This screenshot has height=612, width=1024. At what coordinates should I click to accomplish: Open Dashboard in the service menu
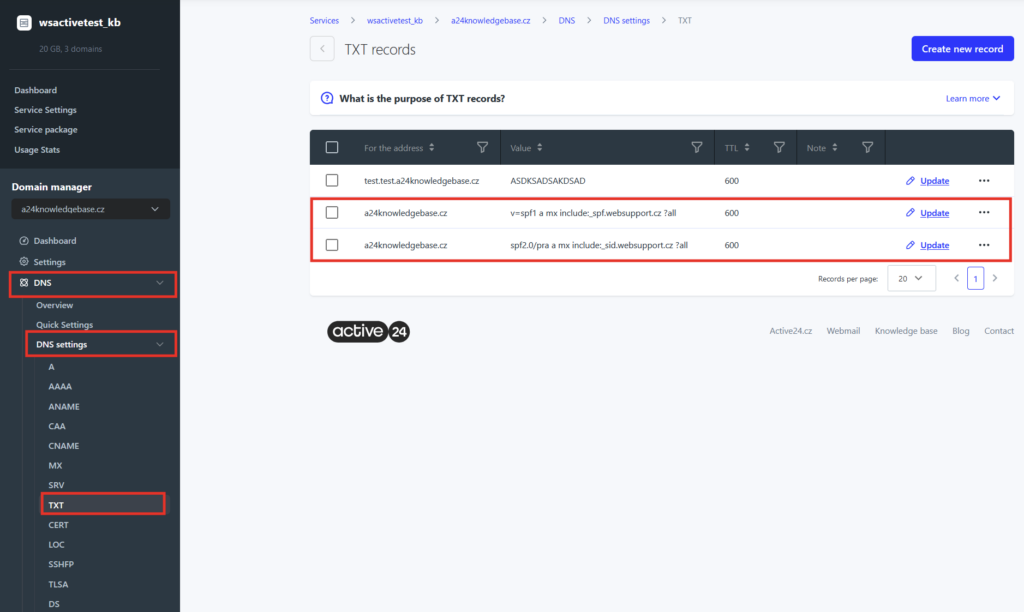click(35, 90)
